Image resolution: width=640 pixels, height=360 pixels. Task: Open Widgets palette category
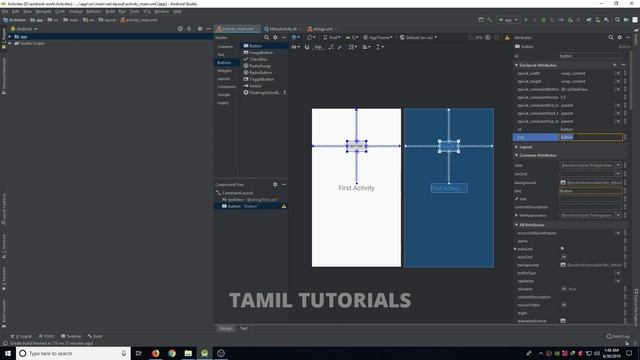(225, 71)
